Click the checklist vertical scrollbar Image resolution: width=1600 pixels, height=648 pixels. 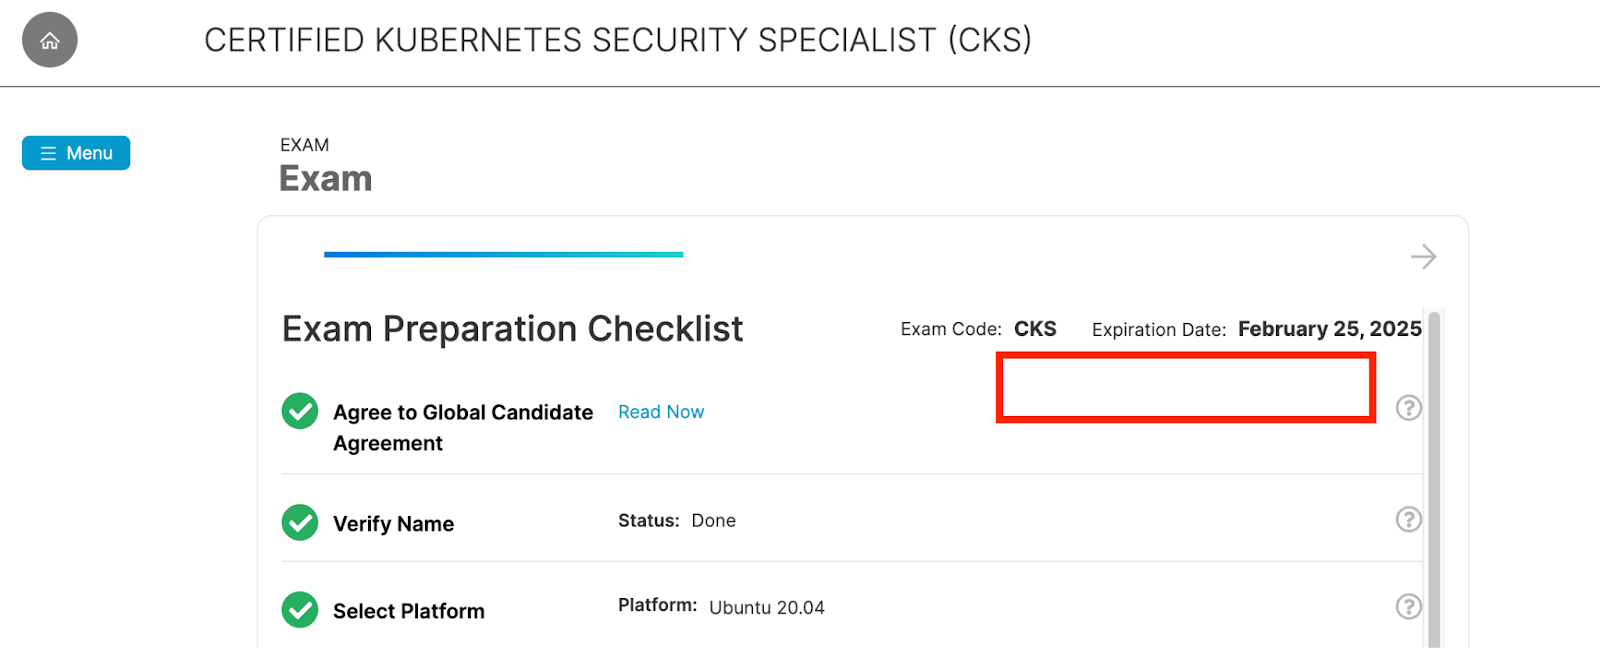(x=1434, y=480)
